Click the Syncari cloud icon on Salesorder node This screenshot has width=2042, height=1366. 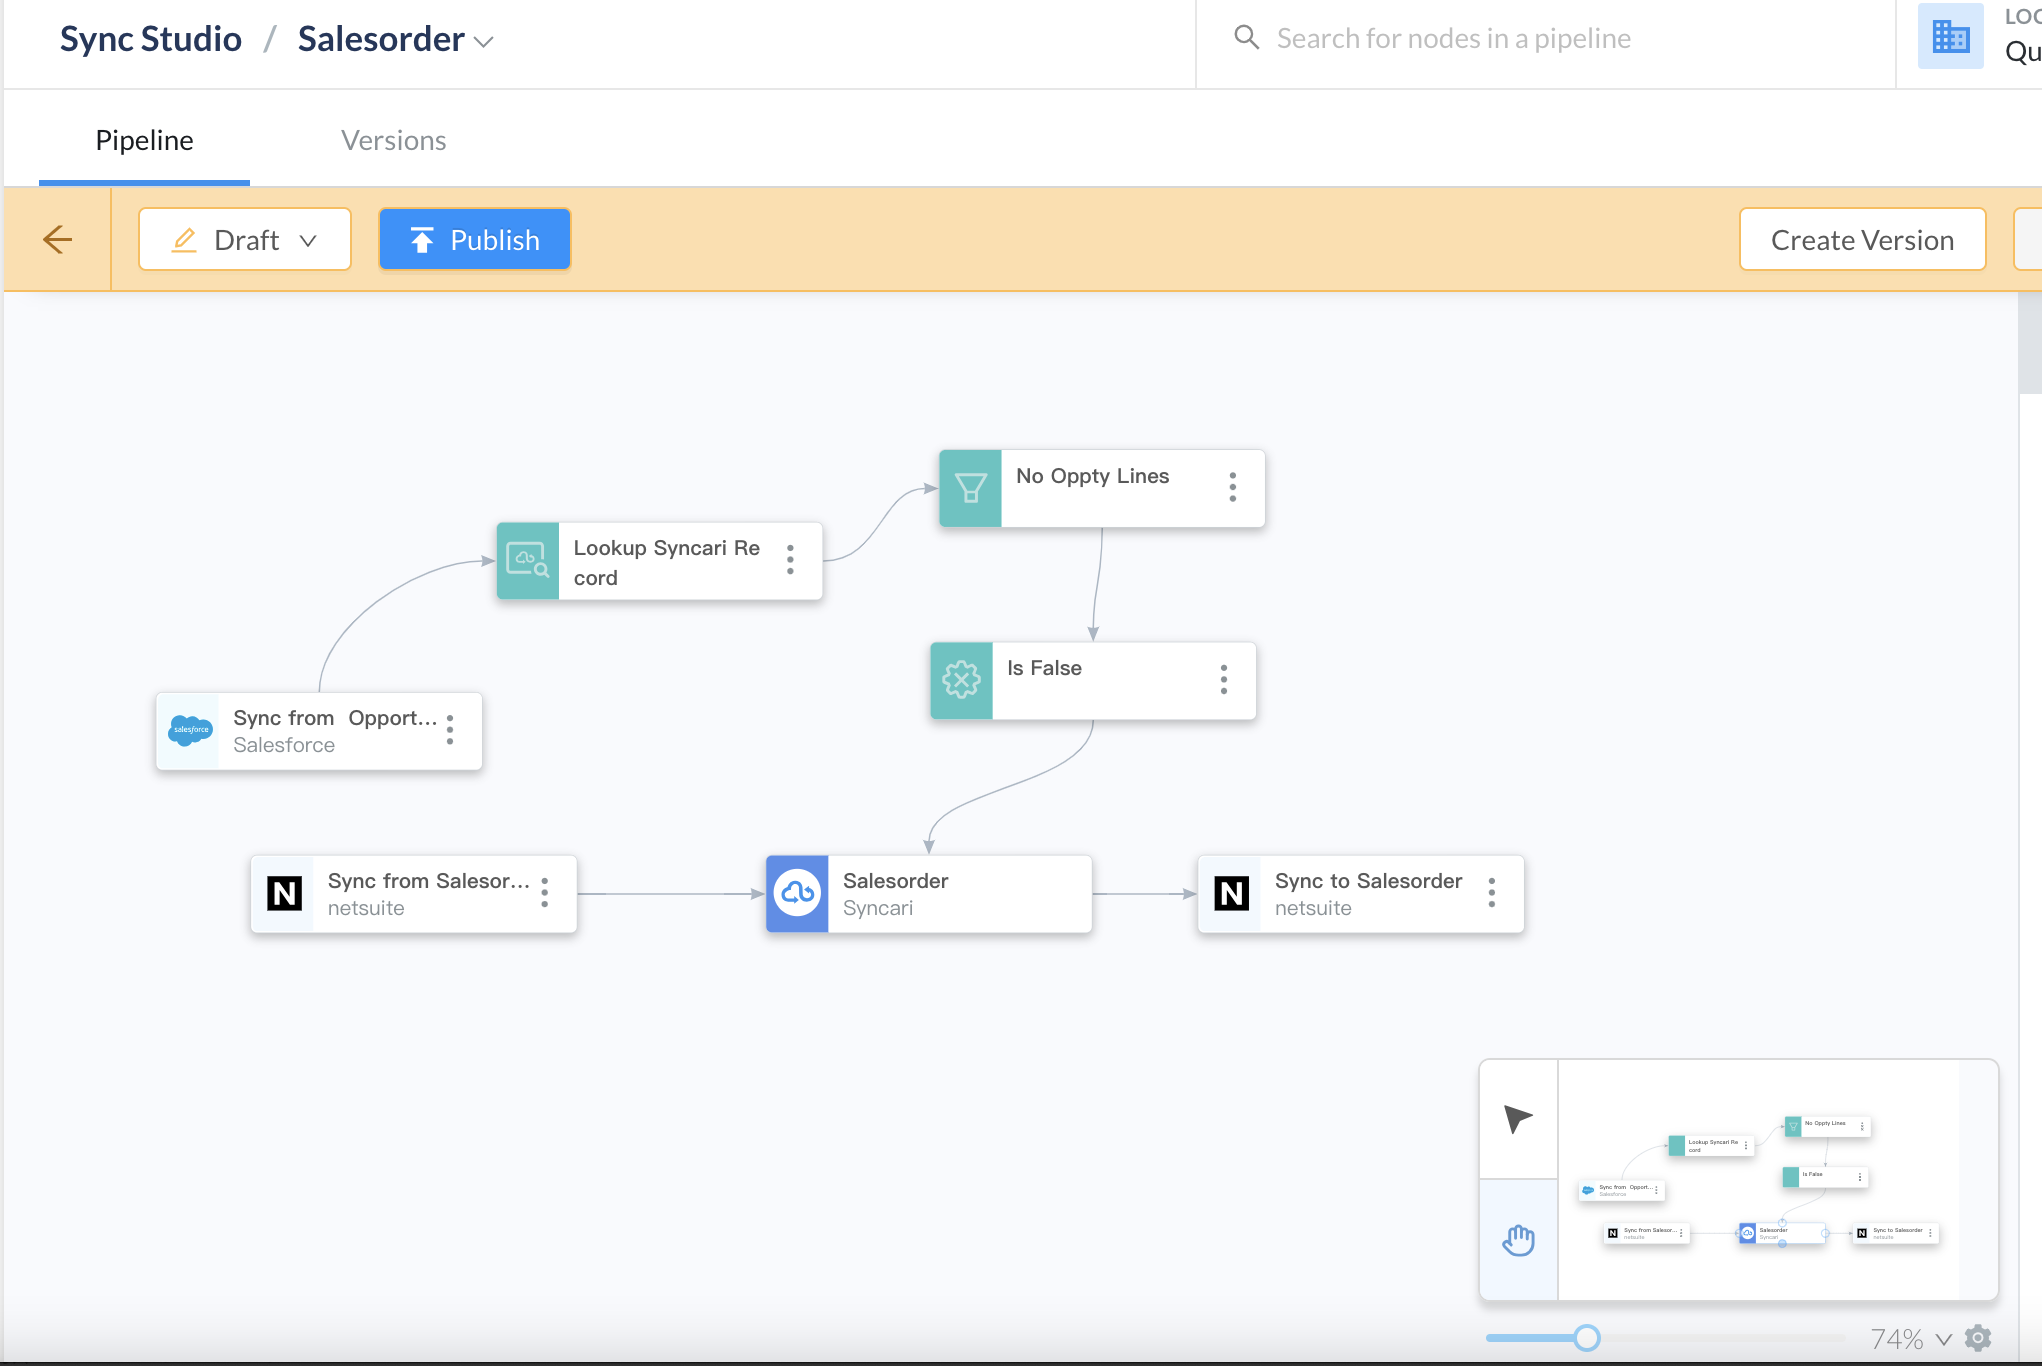pos(797,893)
